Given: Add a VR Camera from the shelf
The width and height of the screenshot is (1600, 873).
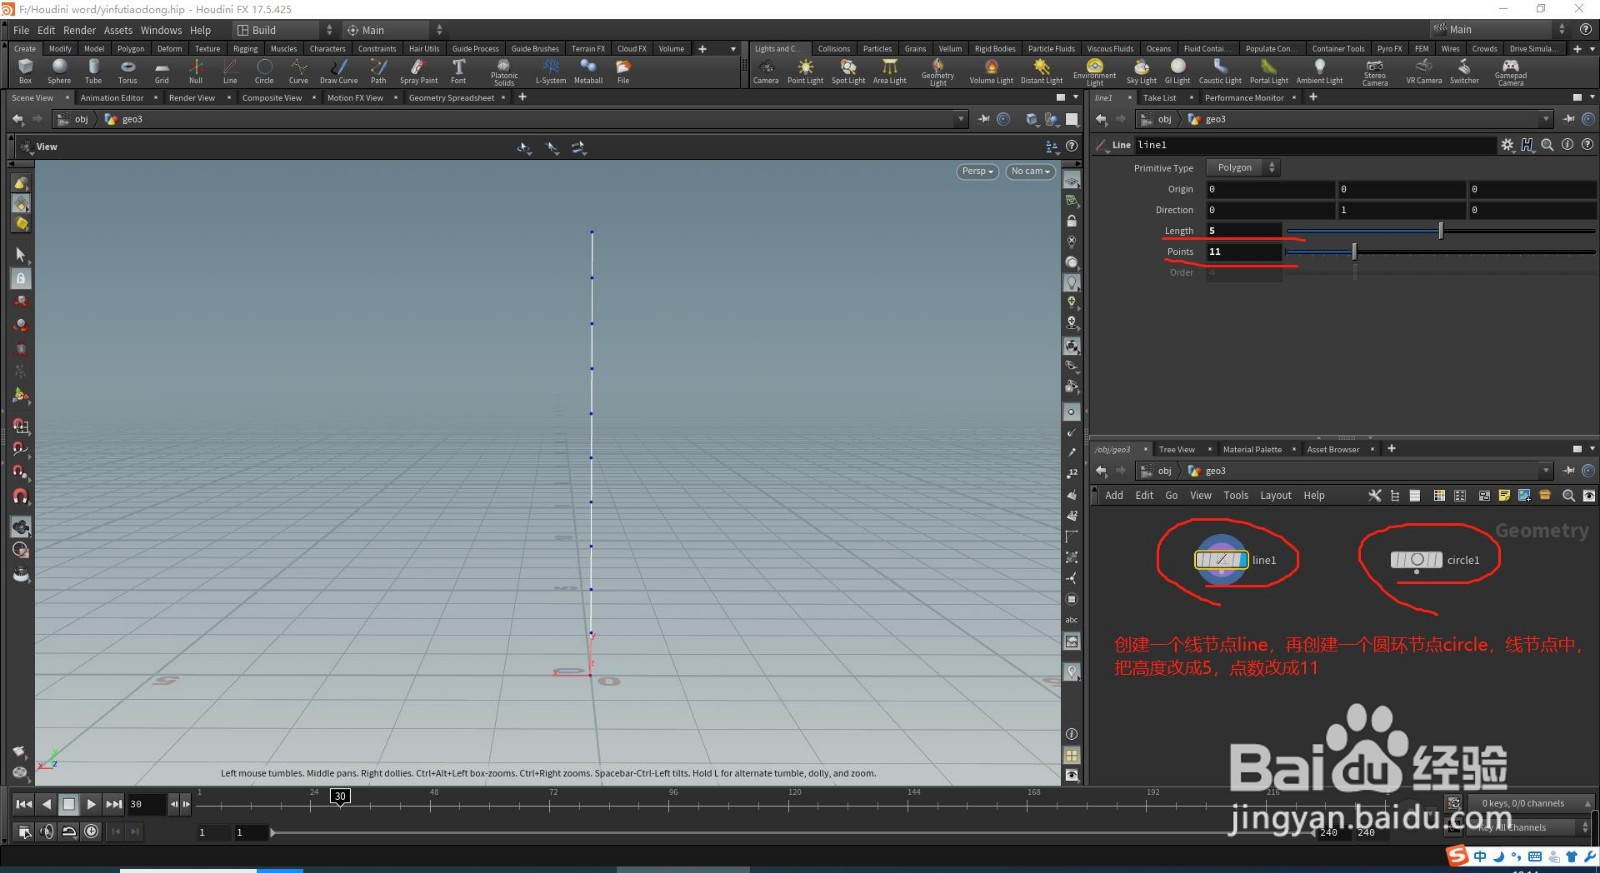Looking at the screenshot, I should [x=1424, y=71].
